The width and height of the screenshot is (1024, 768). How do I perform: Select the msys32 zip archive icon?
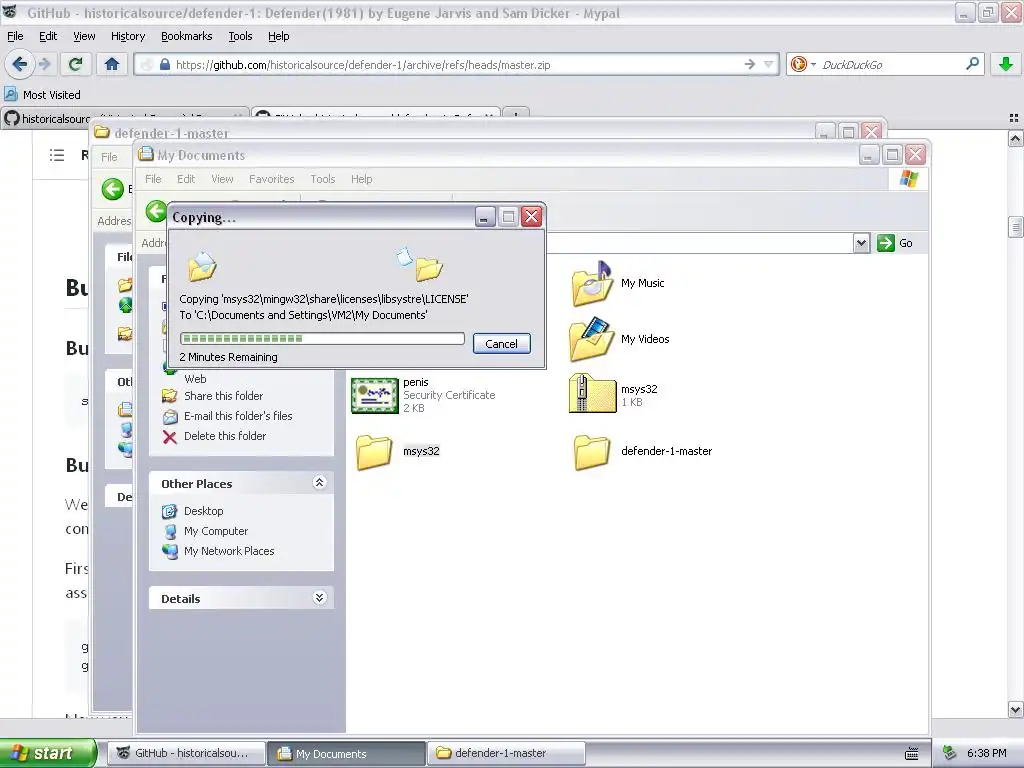pyautogui.click(x=592, y=393)
